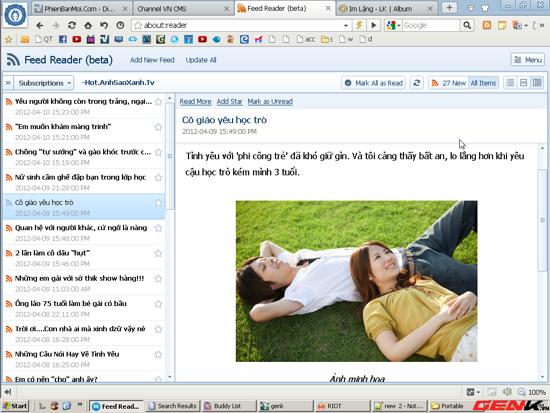550x413 pixels.
Task: Click the Add Star link
Action: pyautogui.click(x=229, y=101)
